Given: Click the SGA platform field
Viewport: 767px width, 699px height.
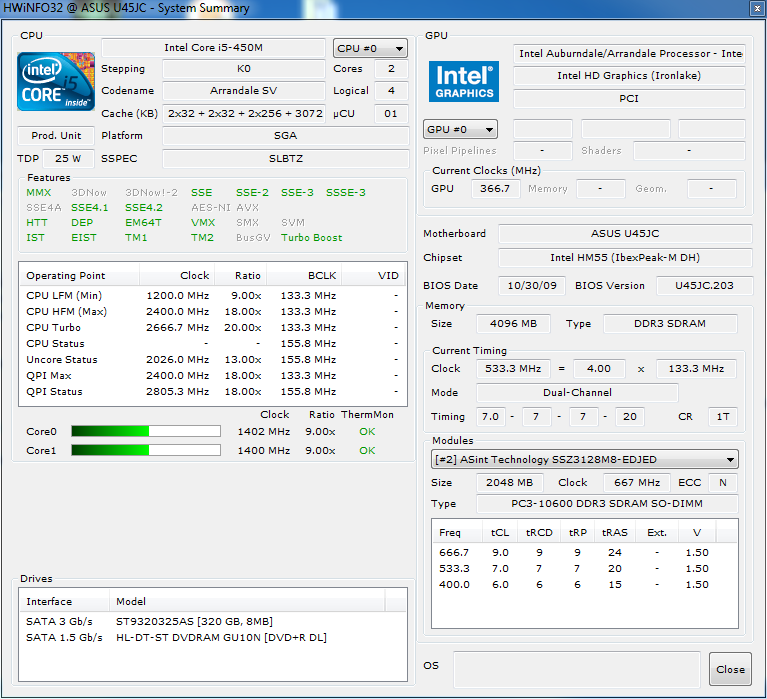Looking at the screenshot, I should (x=286, y=135).
